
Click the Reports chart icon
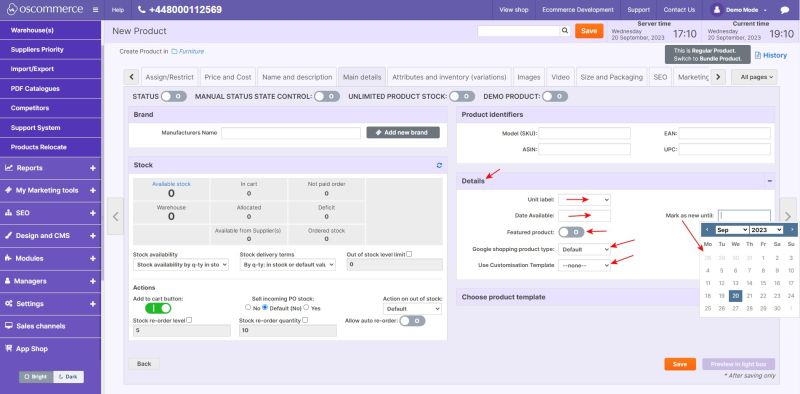[x=9, y=168]
